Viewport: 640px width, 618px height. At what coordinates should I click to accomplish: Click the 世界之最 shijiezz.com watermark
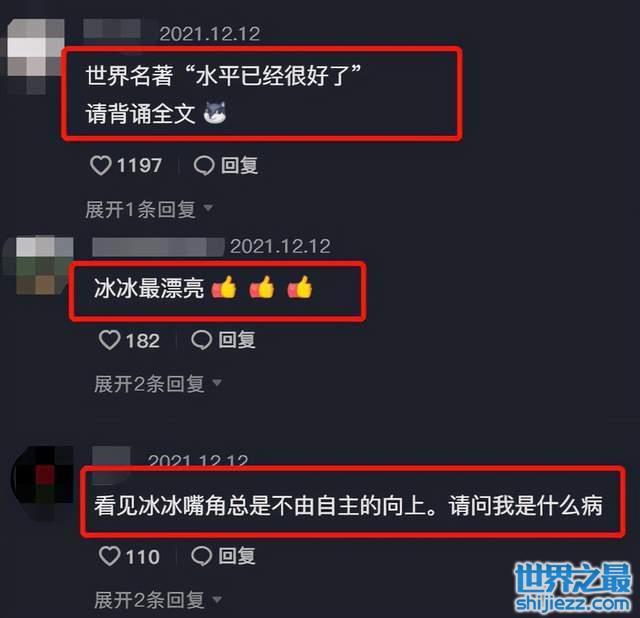(573, 587)
